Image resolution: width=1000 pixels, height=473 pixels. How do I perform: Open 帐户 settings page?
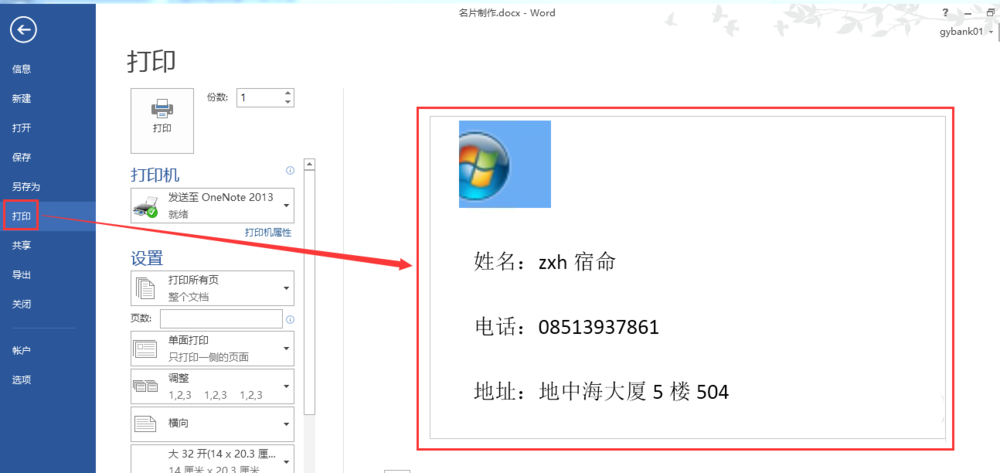22,351
